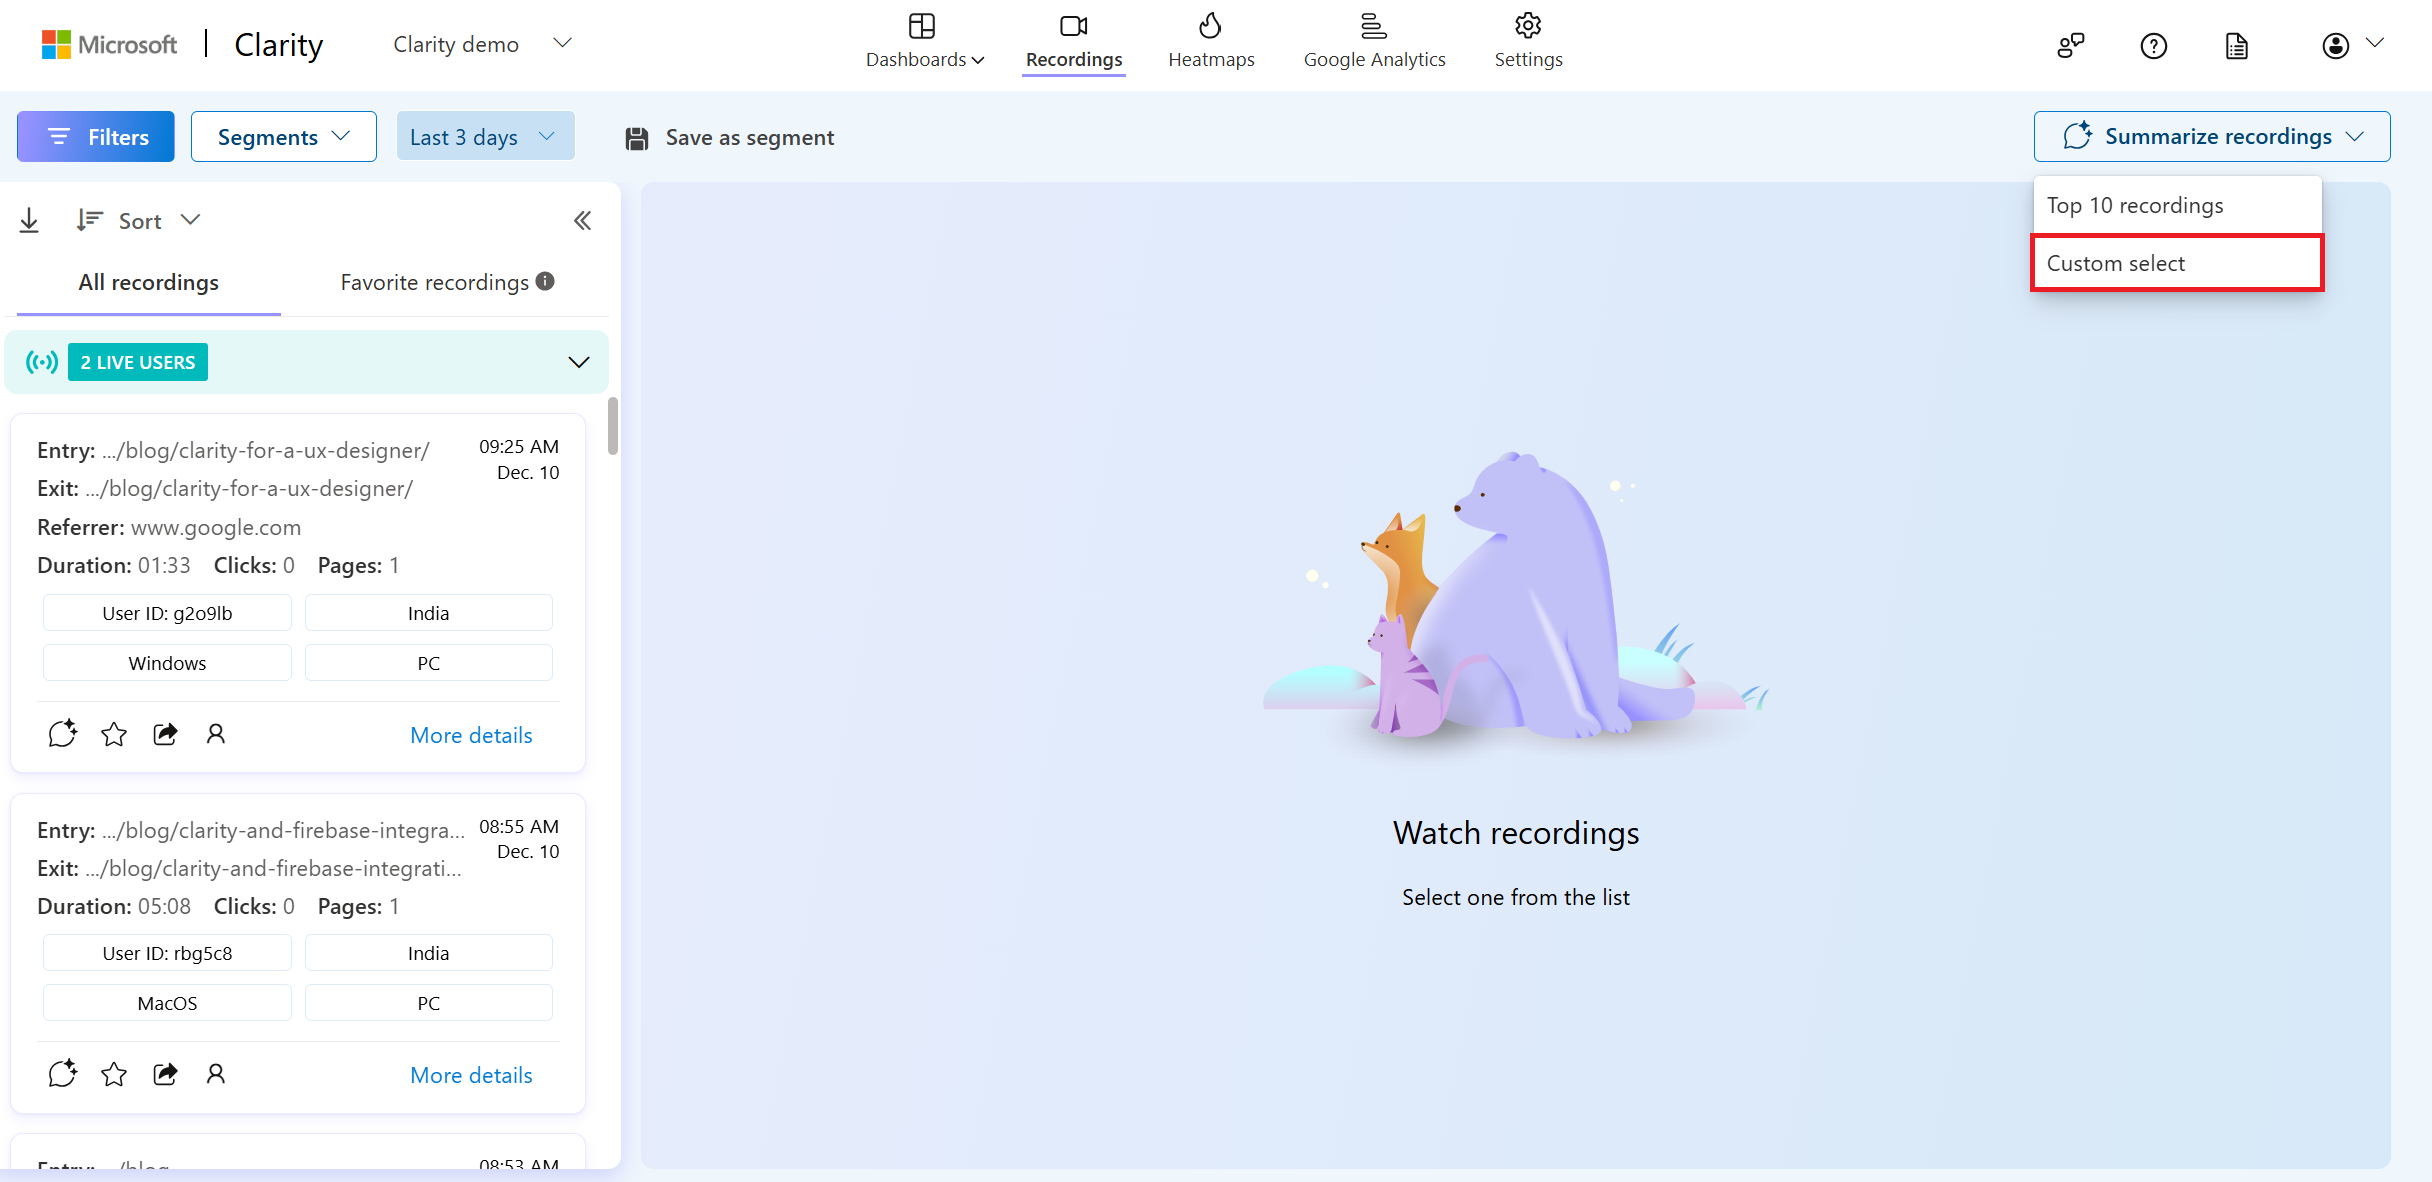Screen dimensions: 2432x1182
Task: Choose Top 10 recordings option
Action: tap(2177, 205)
